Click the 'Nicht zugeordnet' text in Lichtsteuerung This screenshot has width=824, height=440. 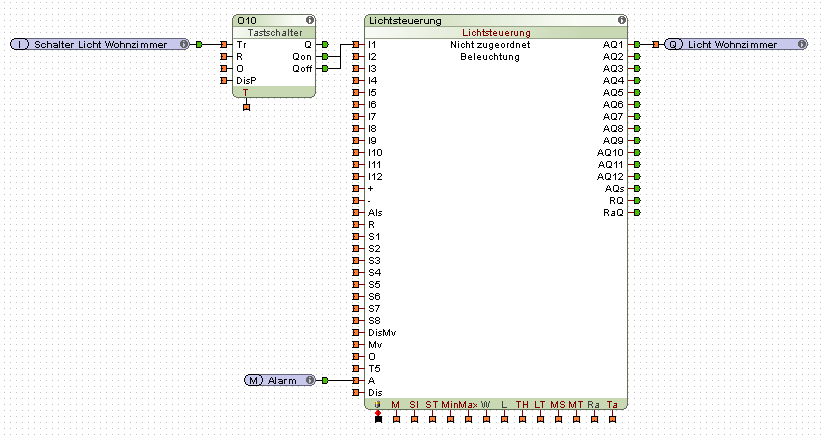click(490, 45)
